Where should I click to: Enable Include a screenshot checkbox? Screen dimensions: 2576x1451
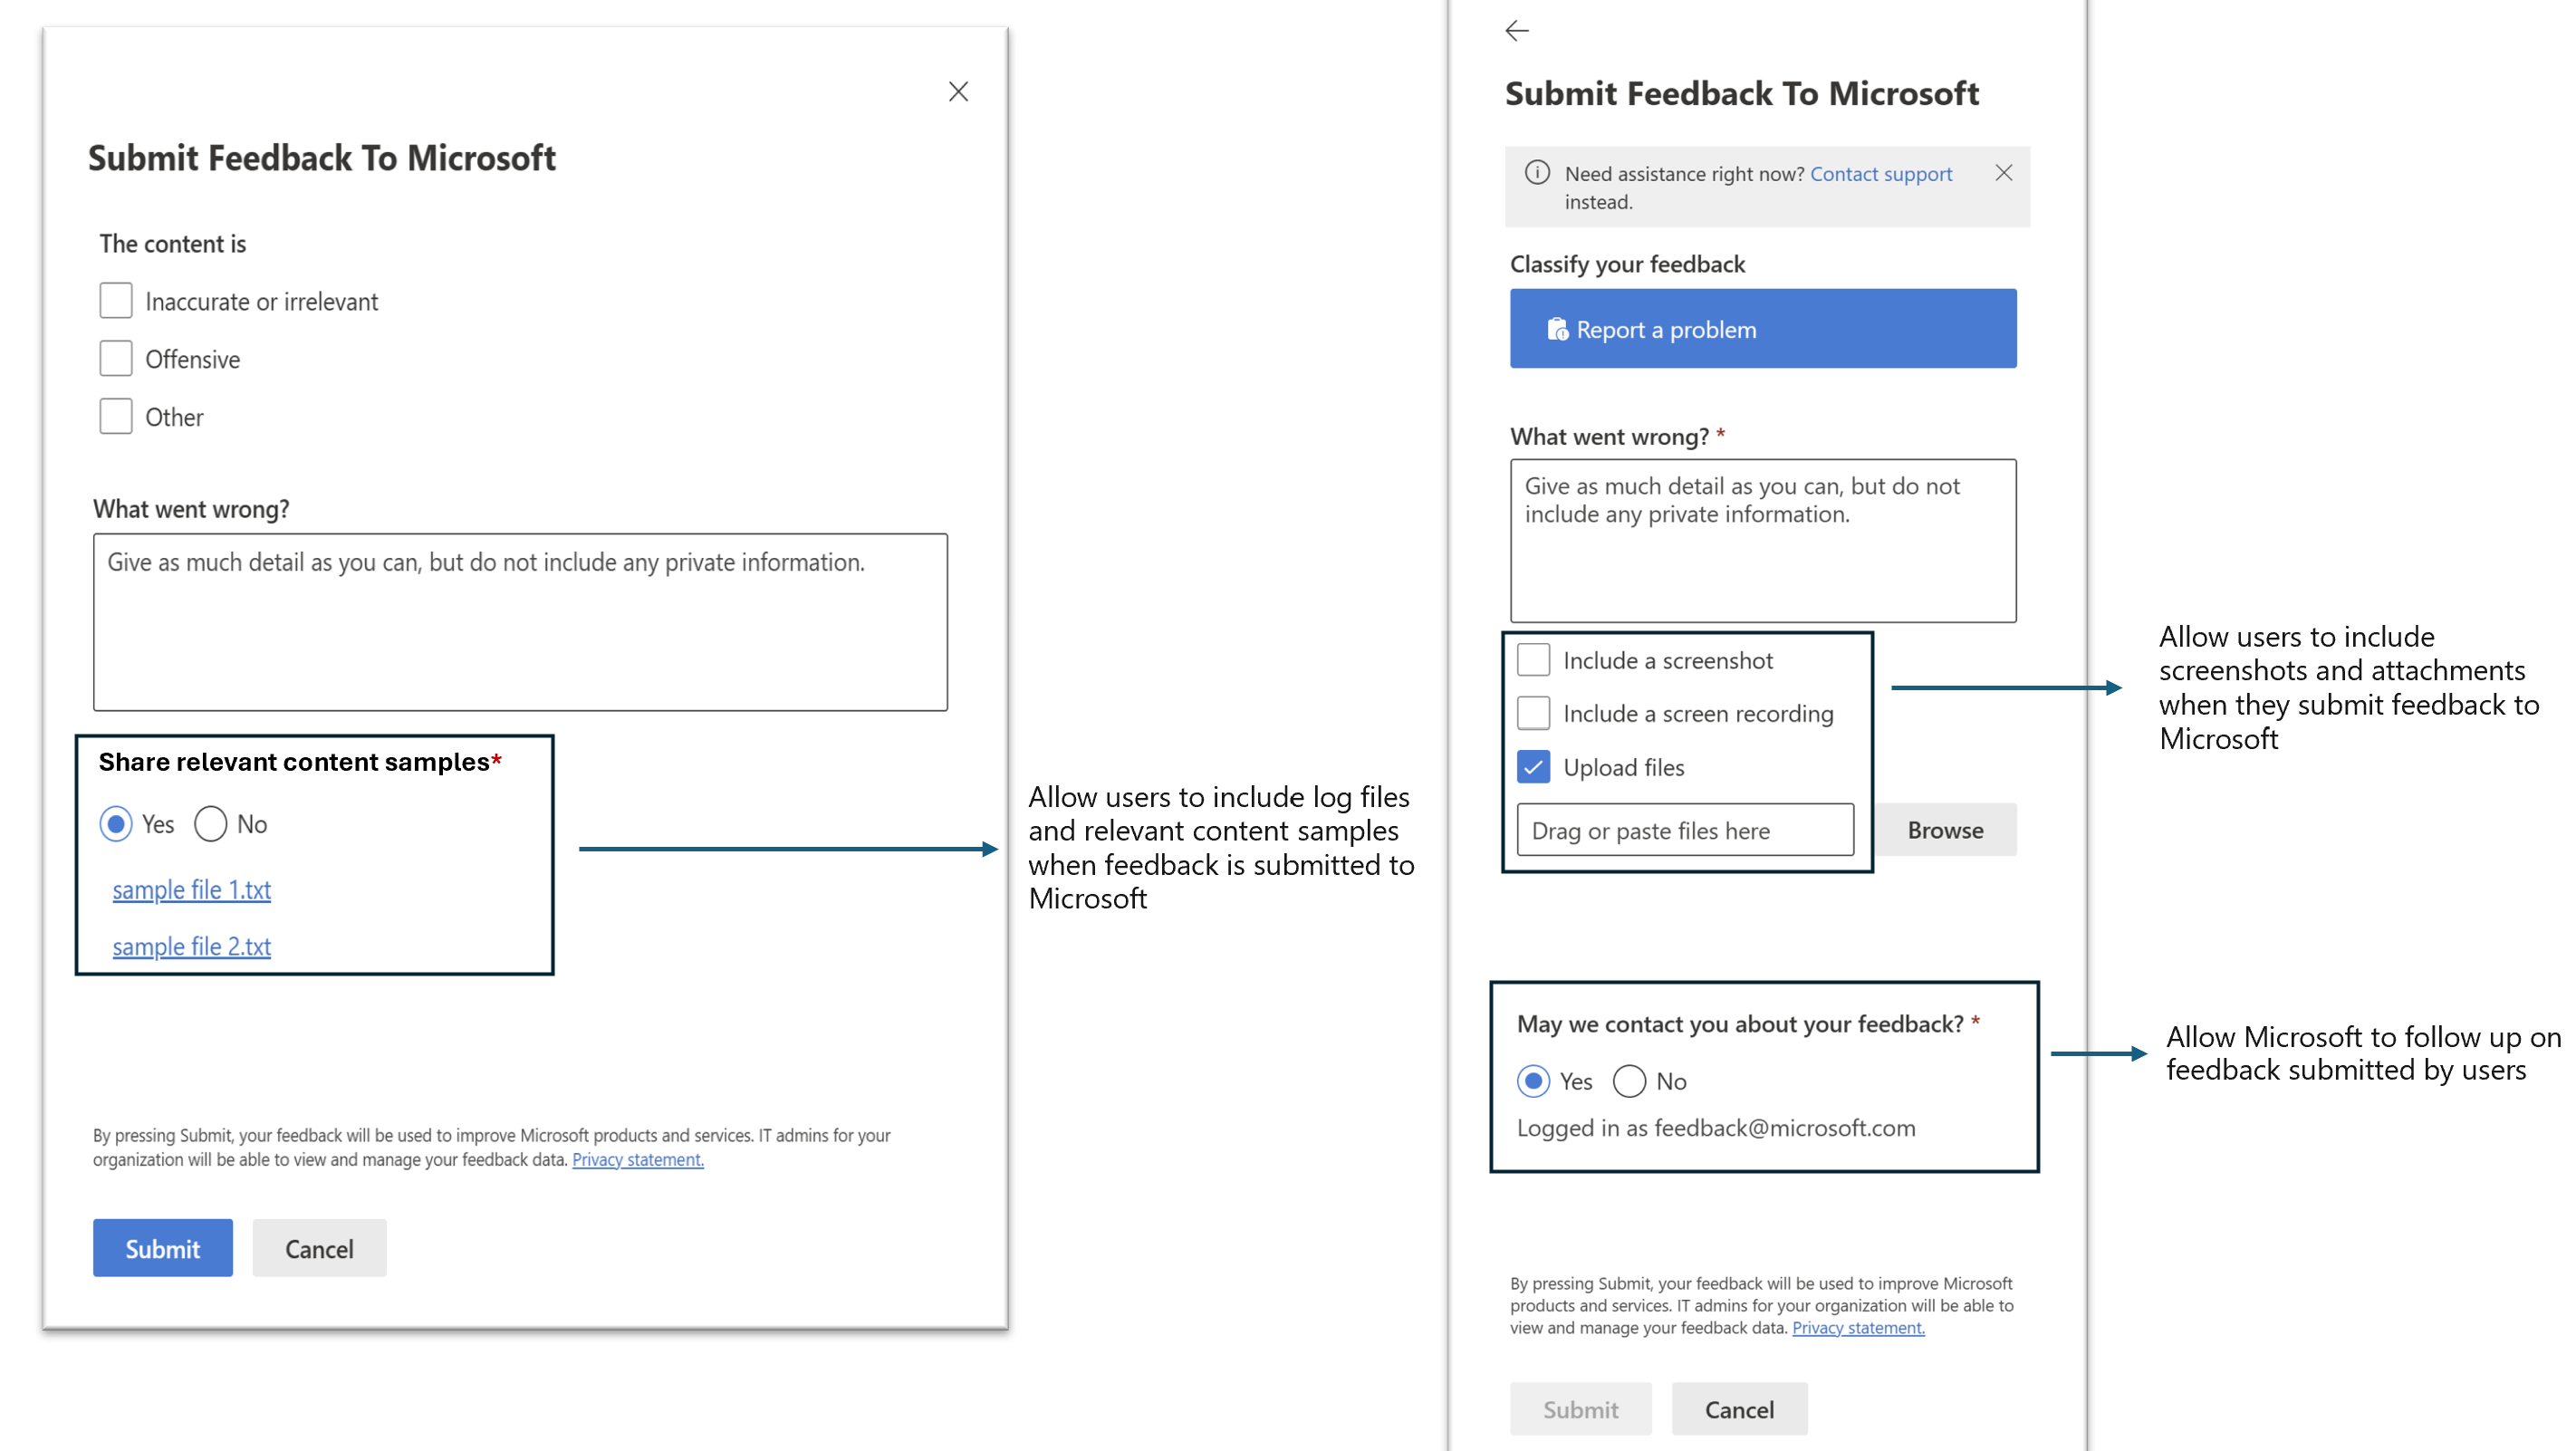(1534, 658)
